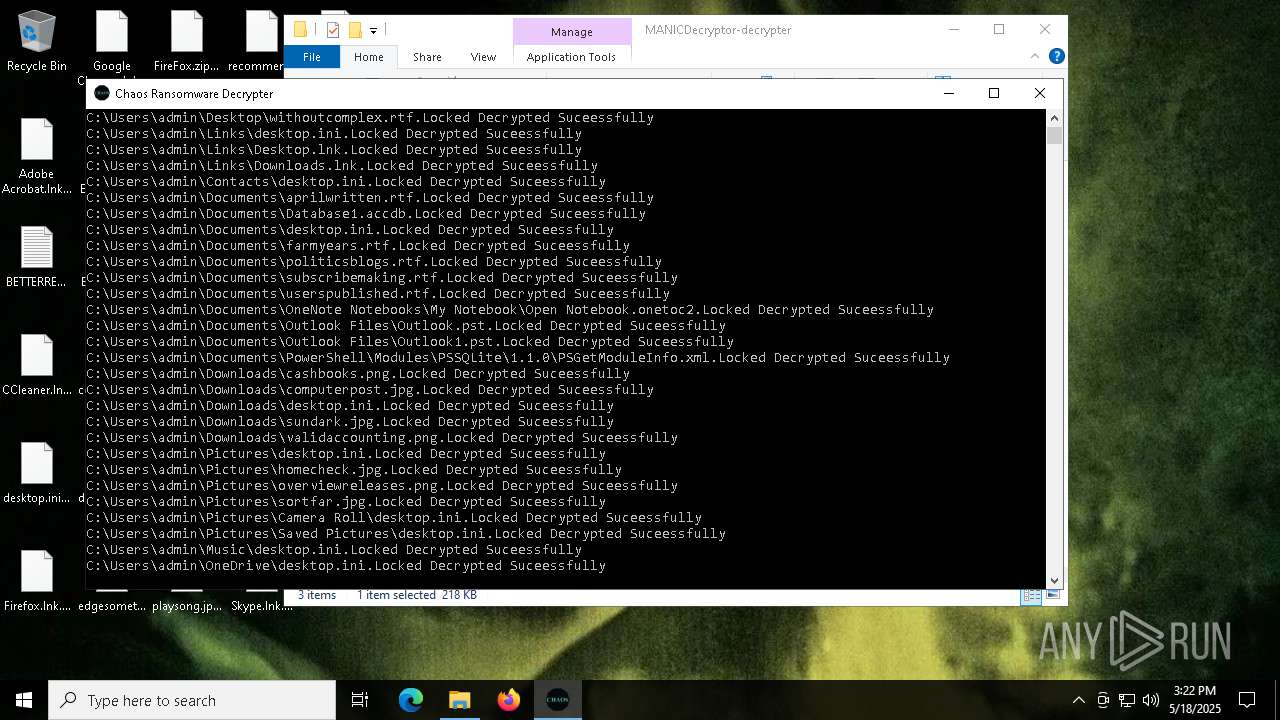Click the Manage contextual tab header
This screenshot has width=1280, height=720.
point(572,32)
